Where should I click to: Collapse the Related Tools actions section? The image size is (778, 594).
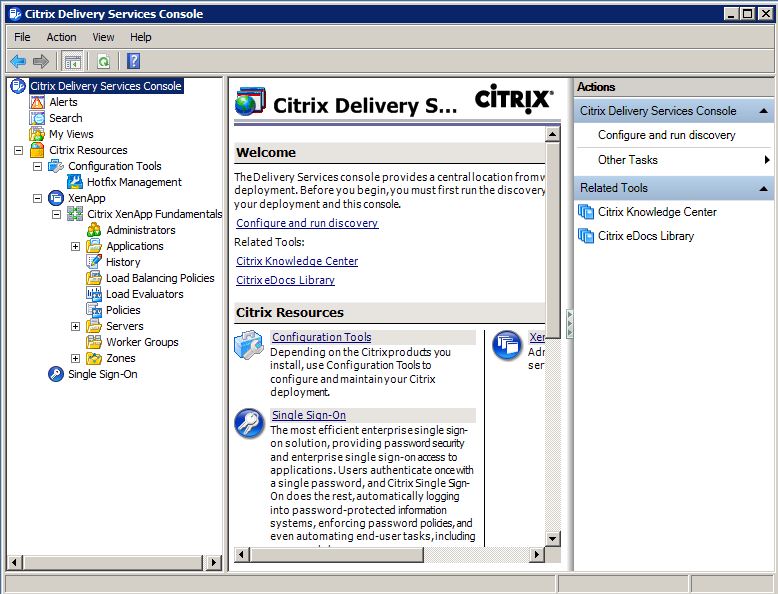point(764,189)
